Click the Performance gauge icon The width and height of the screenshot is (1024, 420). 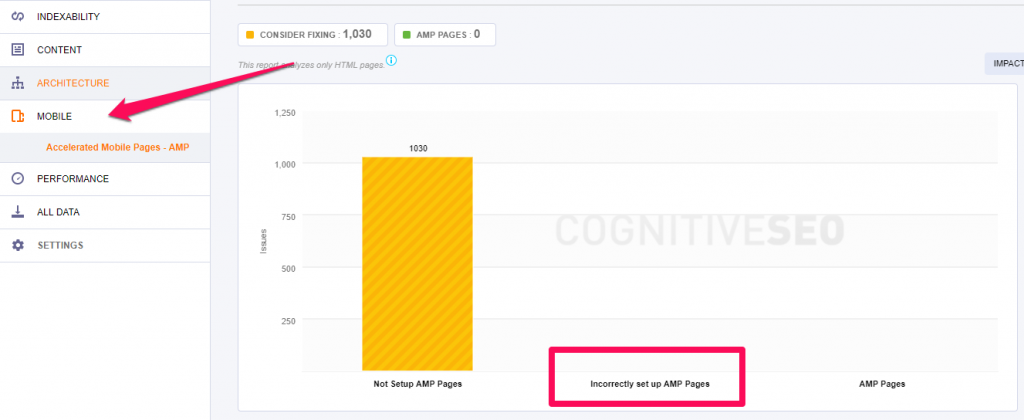pyautogui.click(x=18, y=178)
